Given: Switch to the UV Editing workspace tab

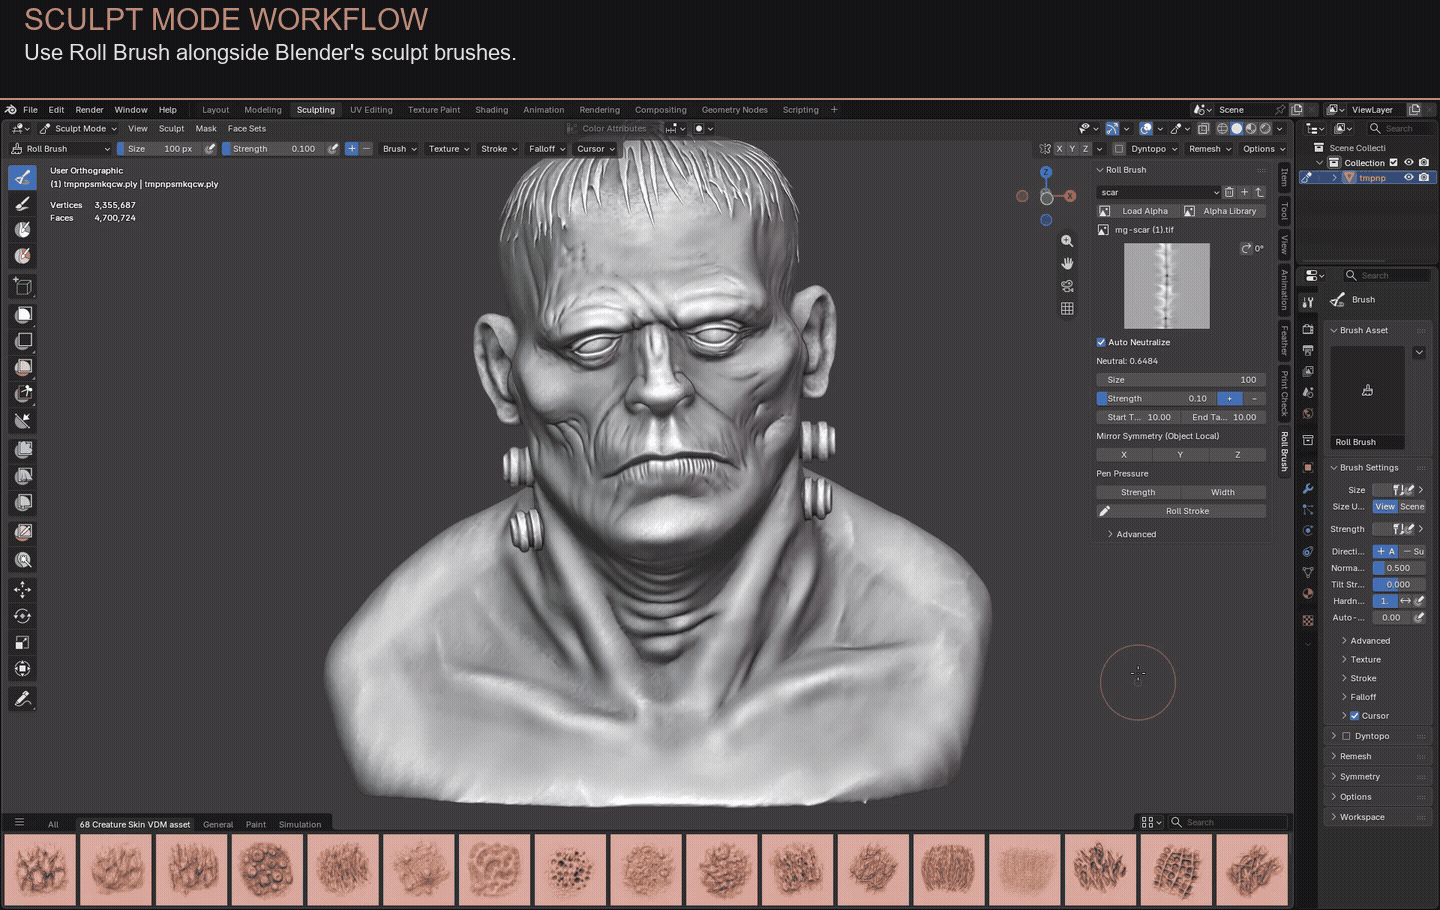Looking at the screenshot, I should click(x=371, y=110).
